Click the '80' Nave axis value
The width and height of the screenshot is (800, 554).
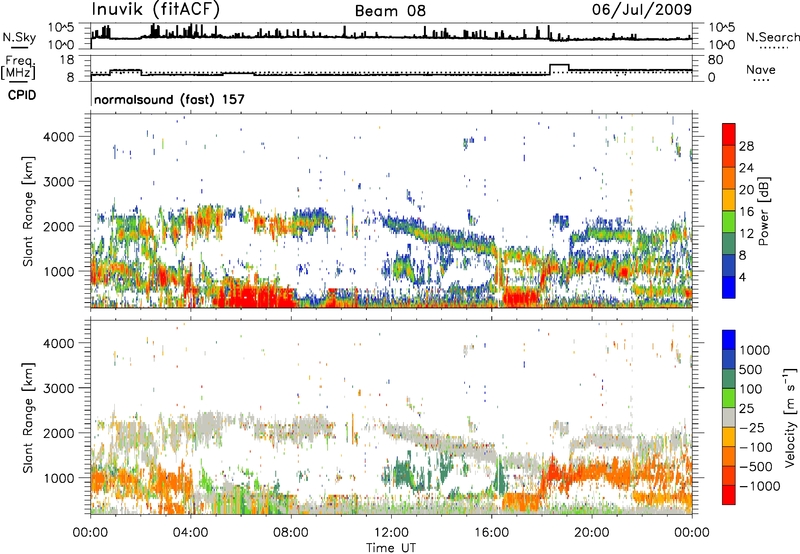point(715,60)
